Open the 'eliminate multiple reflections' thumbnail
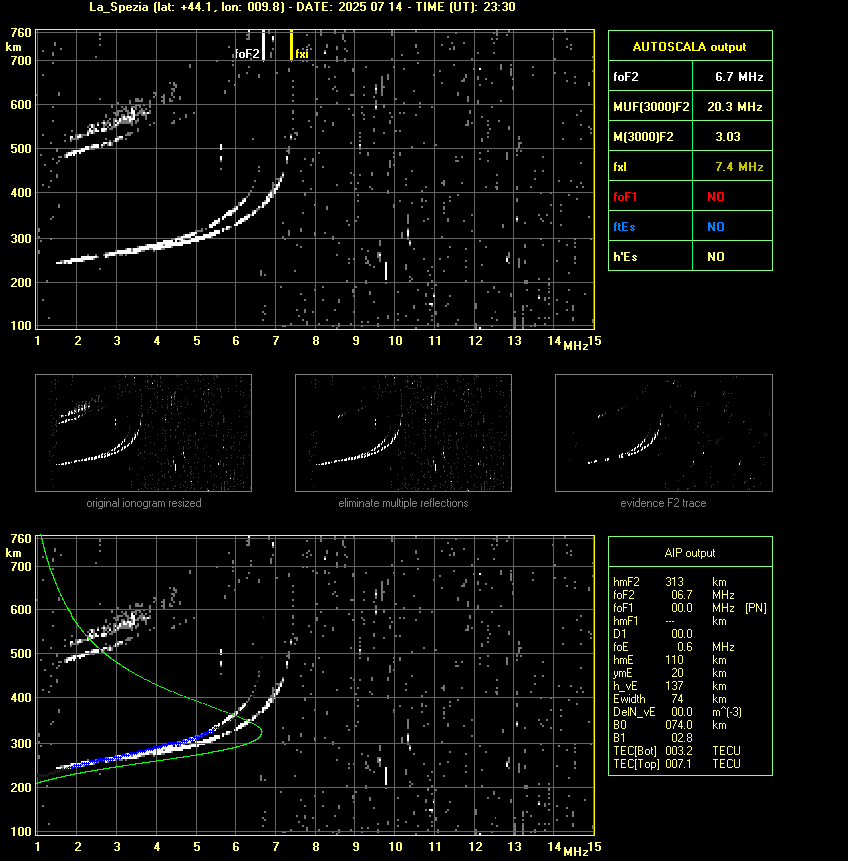 pos(403,433)
